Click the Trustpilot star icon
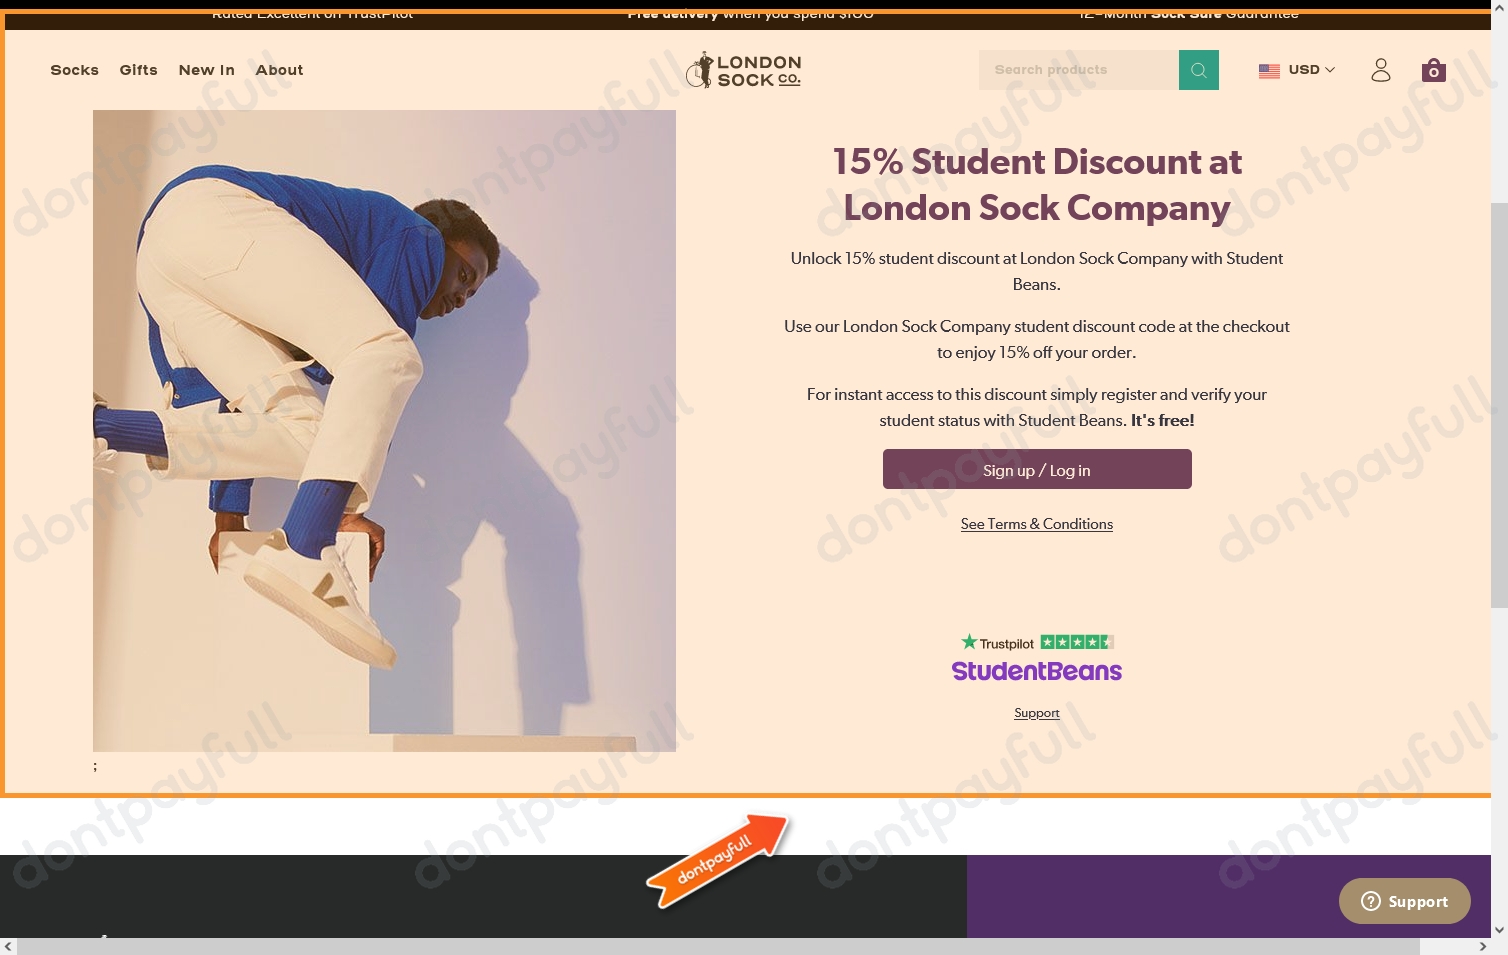The height and width of the screenshot is (955, 1508). [970, 641]
